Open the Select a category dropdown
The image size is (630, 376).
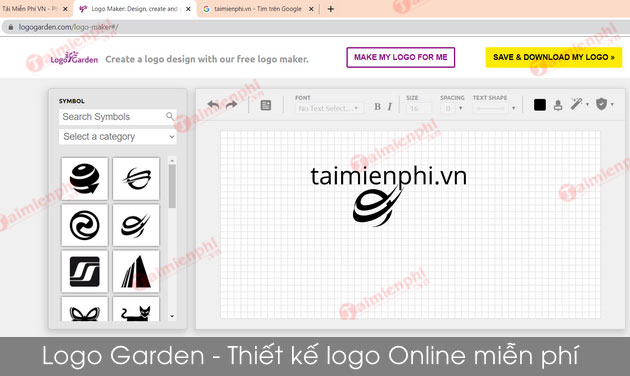click(x=117, y=137)
